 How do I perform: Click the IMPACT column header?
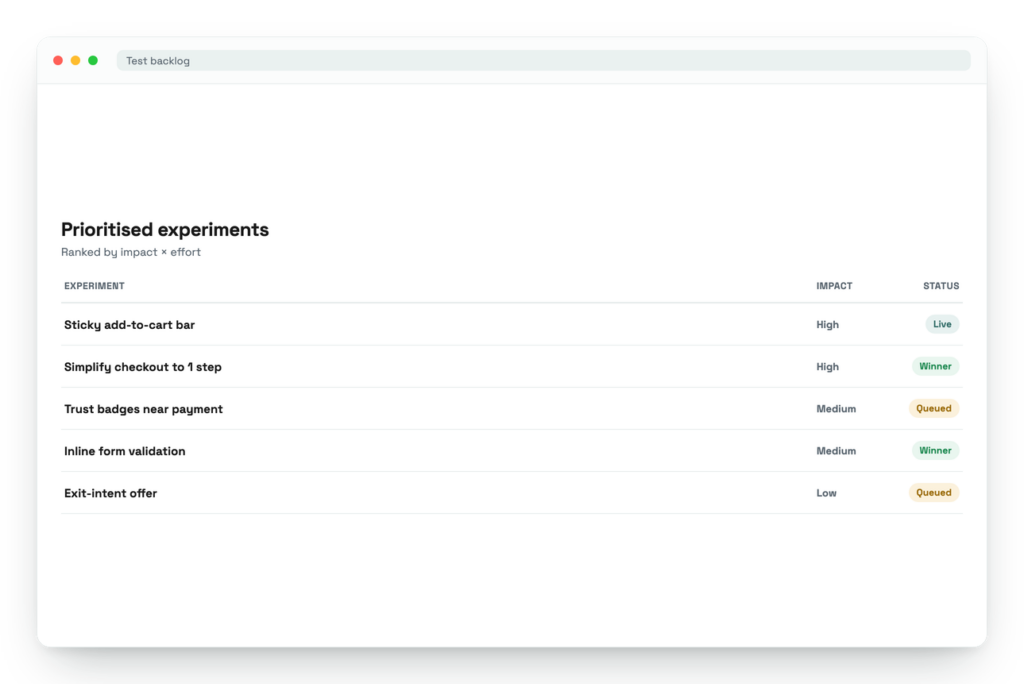pos(834,286)
